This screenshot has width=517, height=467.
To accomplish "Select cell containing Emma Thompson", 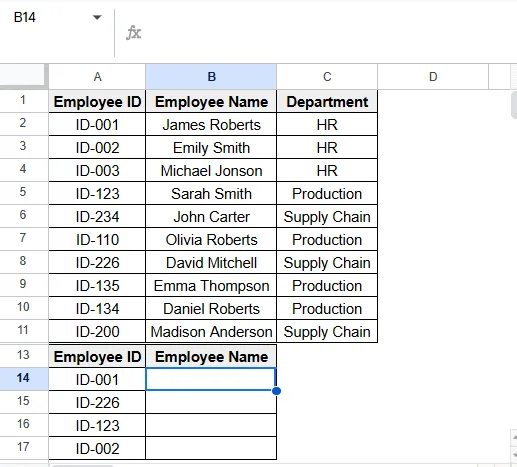I will pos(211,285).
